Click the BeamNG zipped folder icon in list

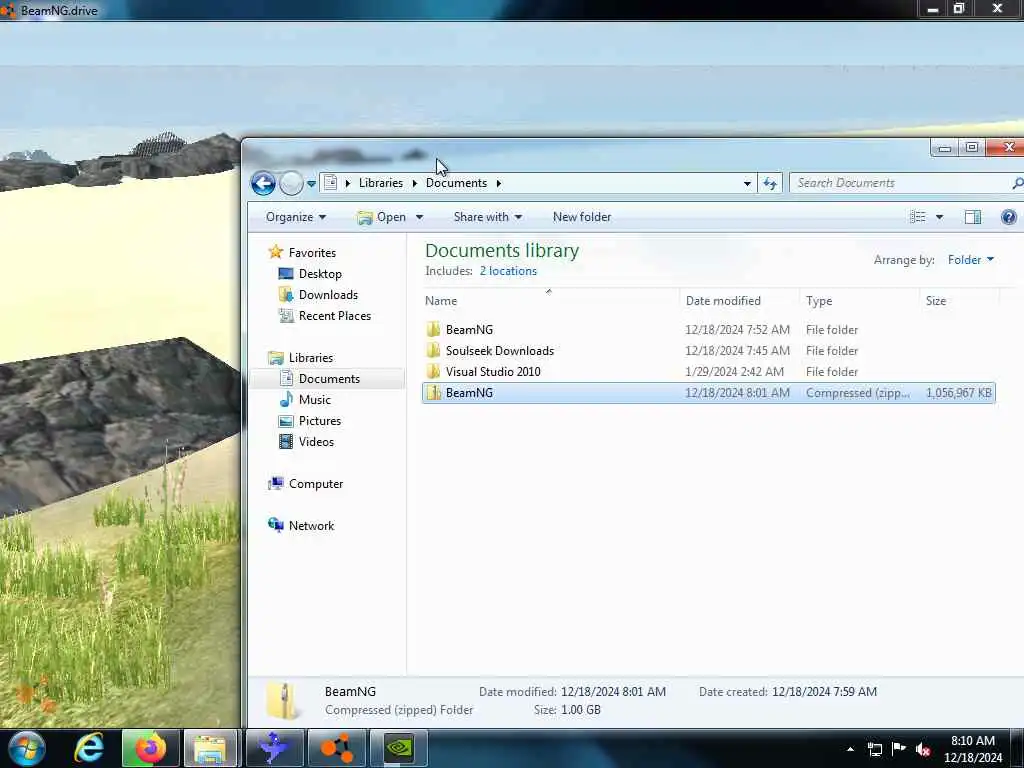tap(433, 392)
